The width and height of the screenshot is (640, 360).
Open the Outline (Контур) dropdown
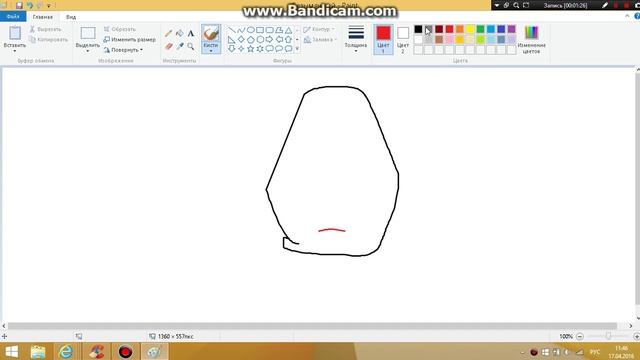pos(320,29)
